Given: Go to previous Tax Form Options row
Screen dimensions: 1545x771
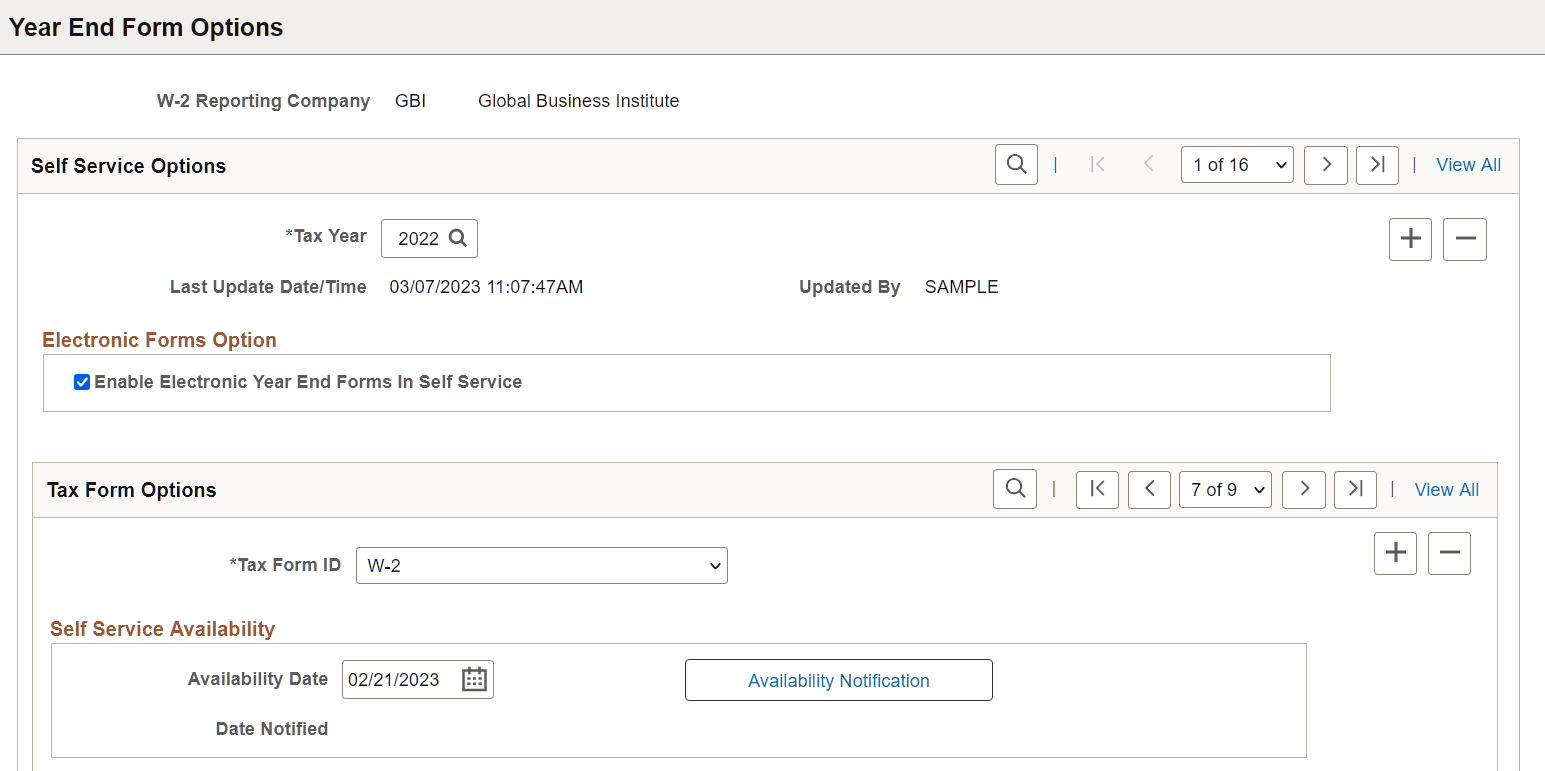Looking at the screenshot, I should pyautogui.click(x=1149, y=489).
